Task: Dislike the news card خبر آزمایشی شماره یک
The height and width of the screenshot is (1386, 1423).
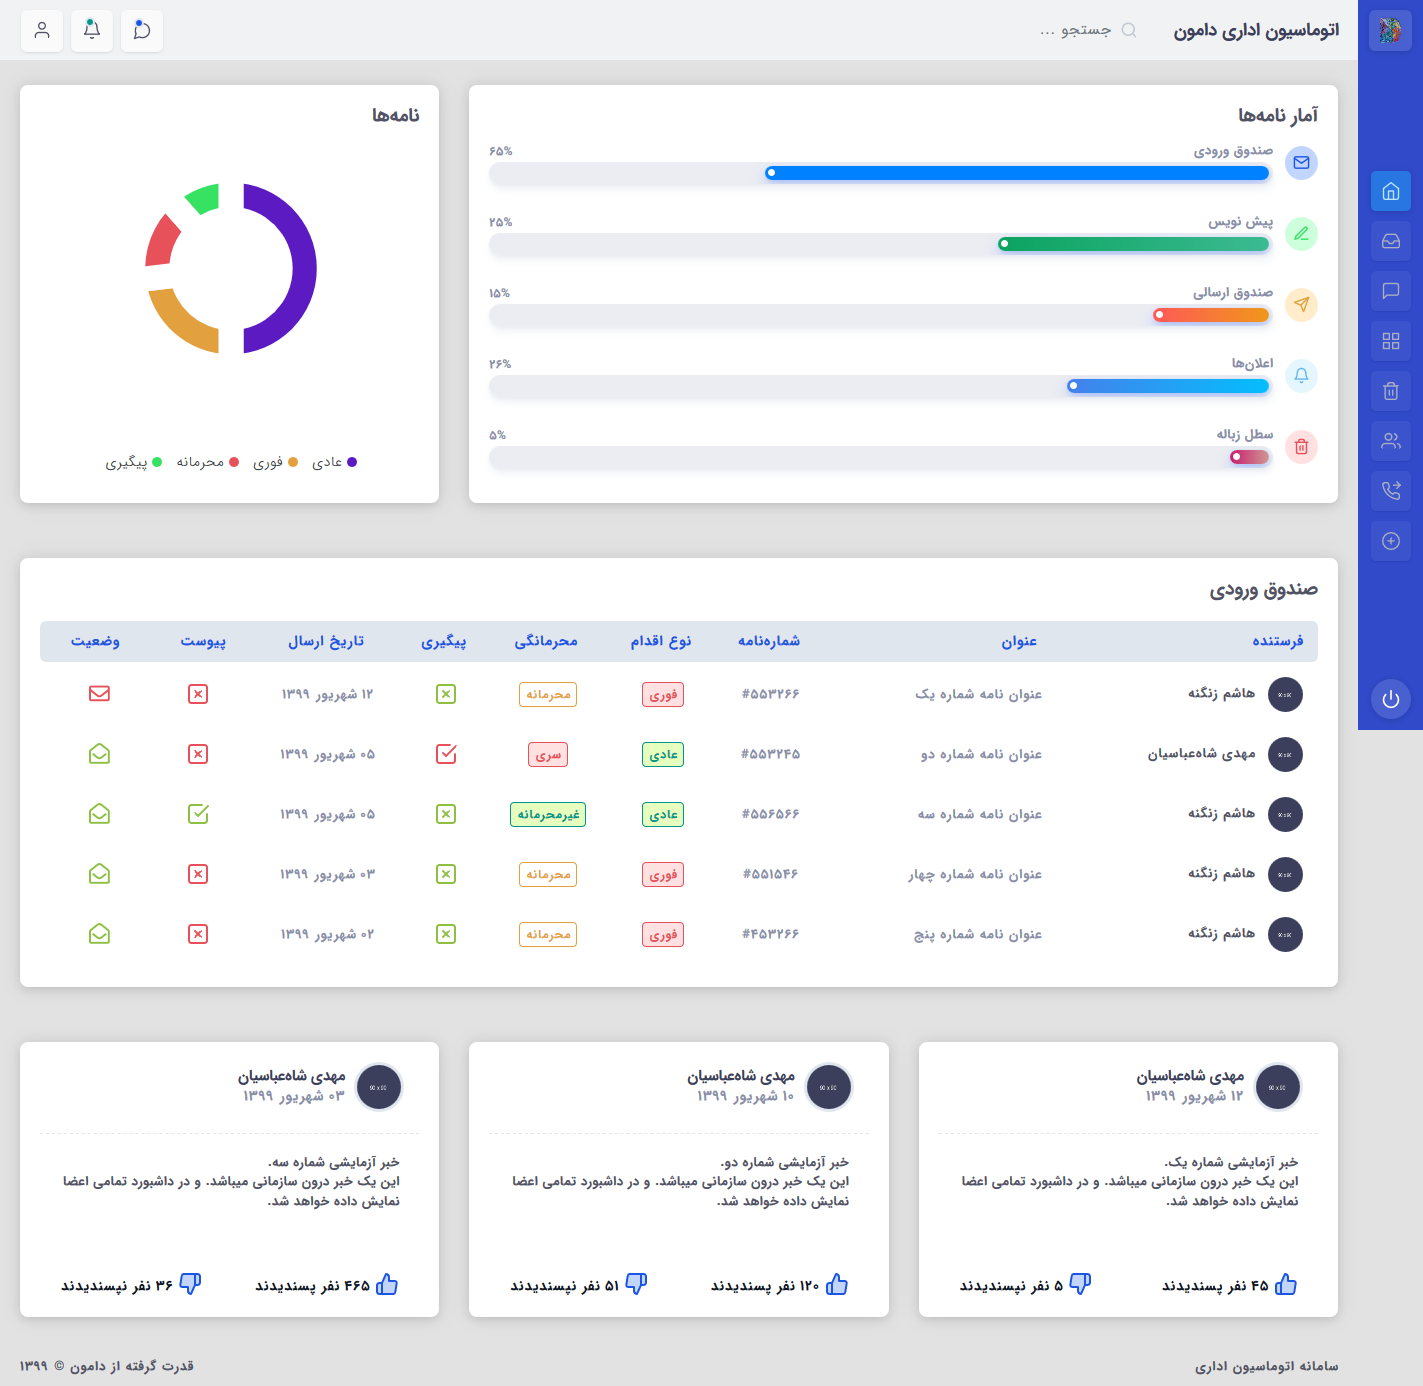Action: (1080, 1285)
